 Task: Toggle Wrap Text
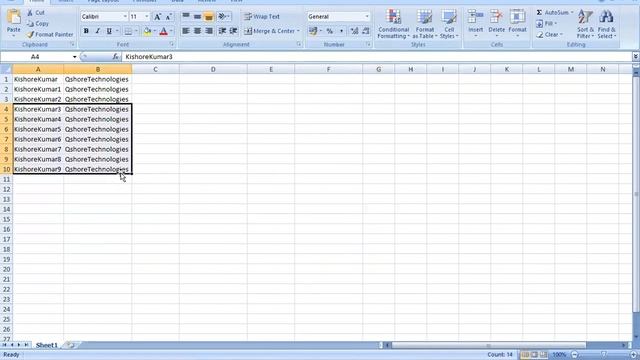pos(262,17)
